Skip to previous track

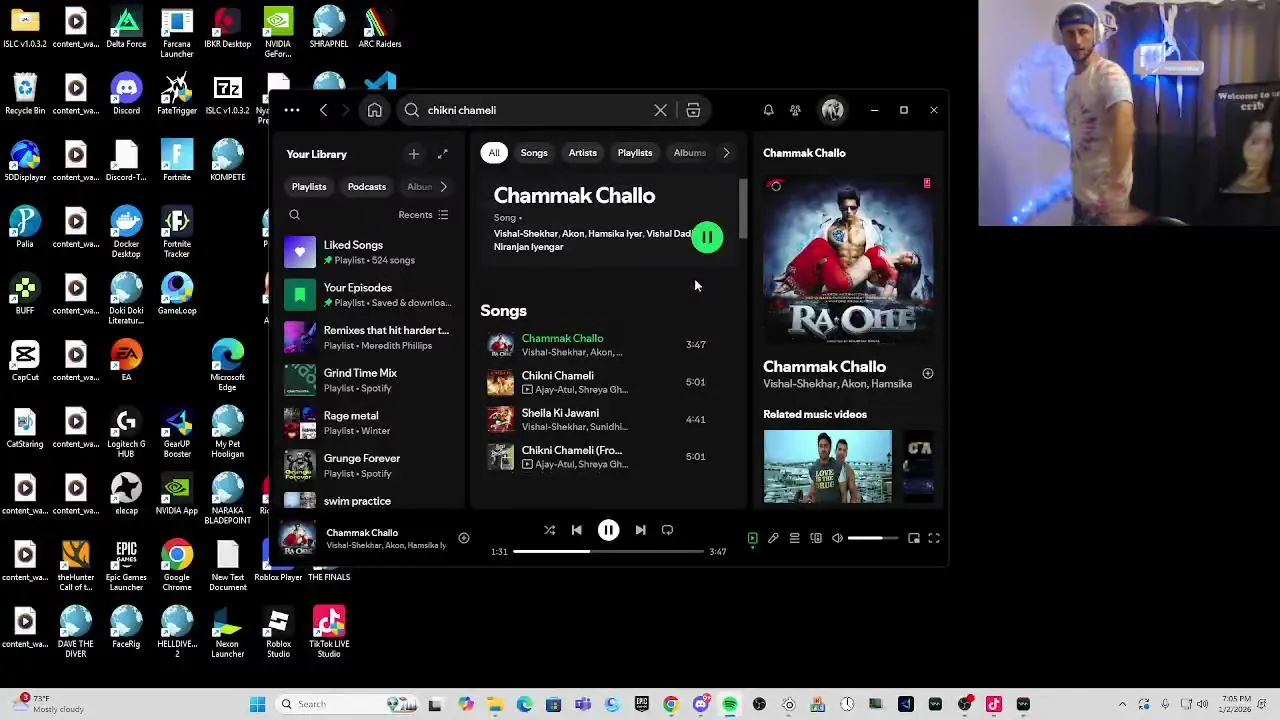(x=576, y=530)
